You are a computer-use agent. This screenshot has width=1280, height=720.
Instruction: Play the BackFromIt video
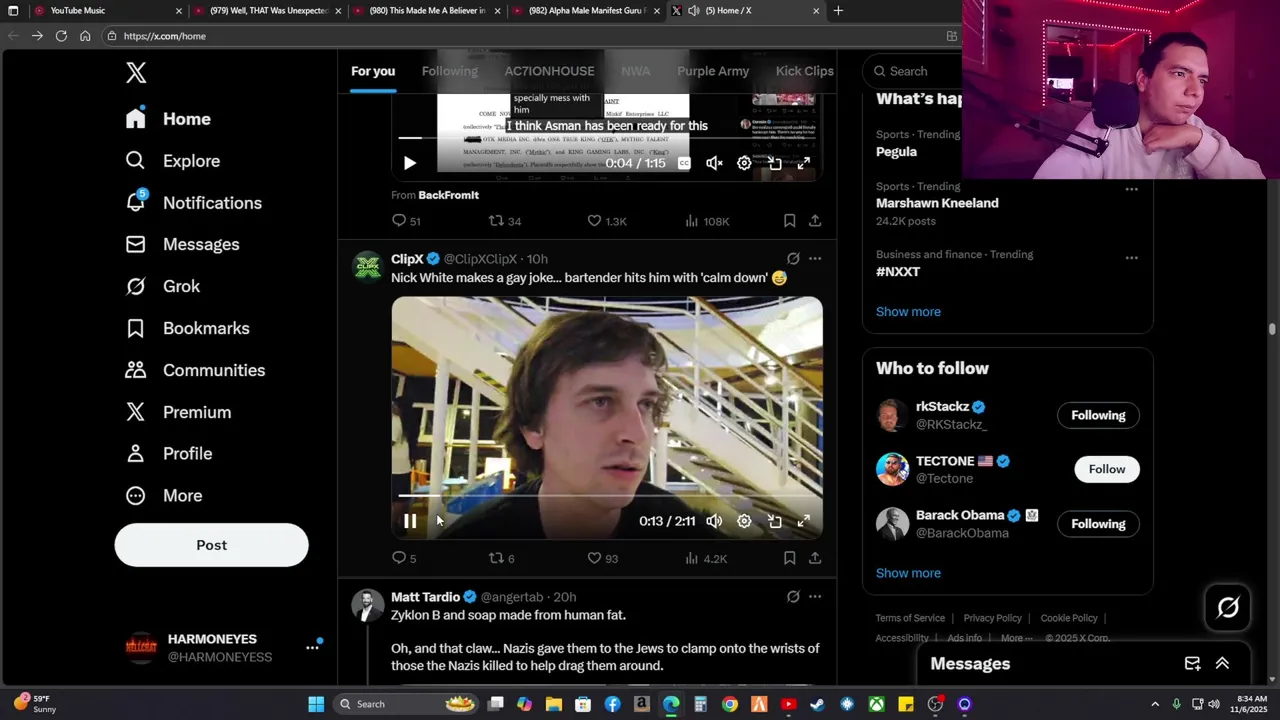click(x=410, y=163)
